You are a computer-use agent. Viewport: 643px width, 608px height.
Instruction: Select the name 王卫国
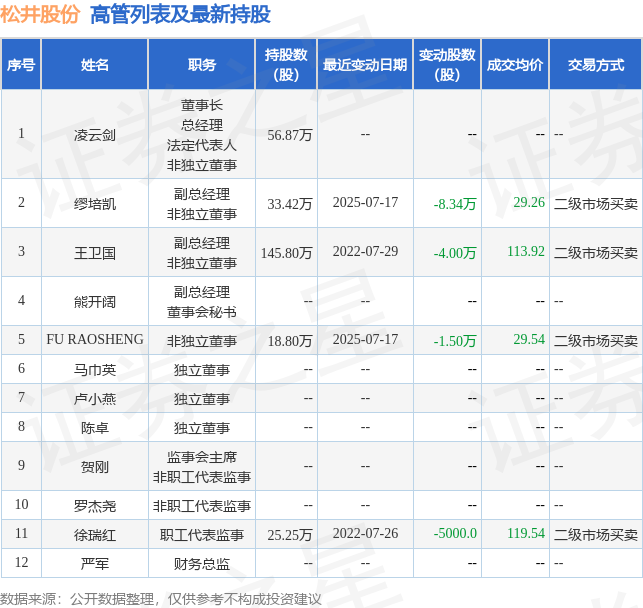pyautogui.click(x=95, y=253)
